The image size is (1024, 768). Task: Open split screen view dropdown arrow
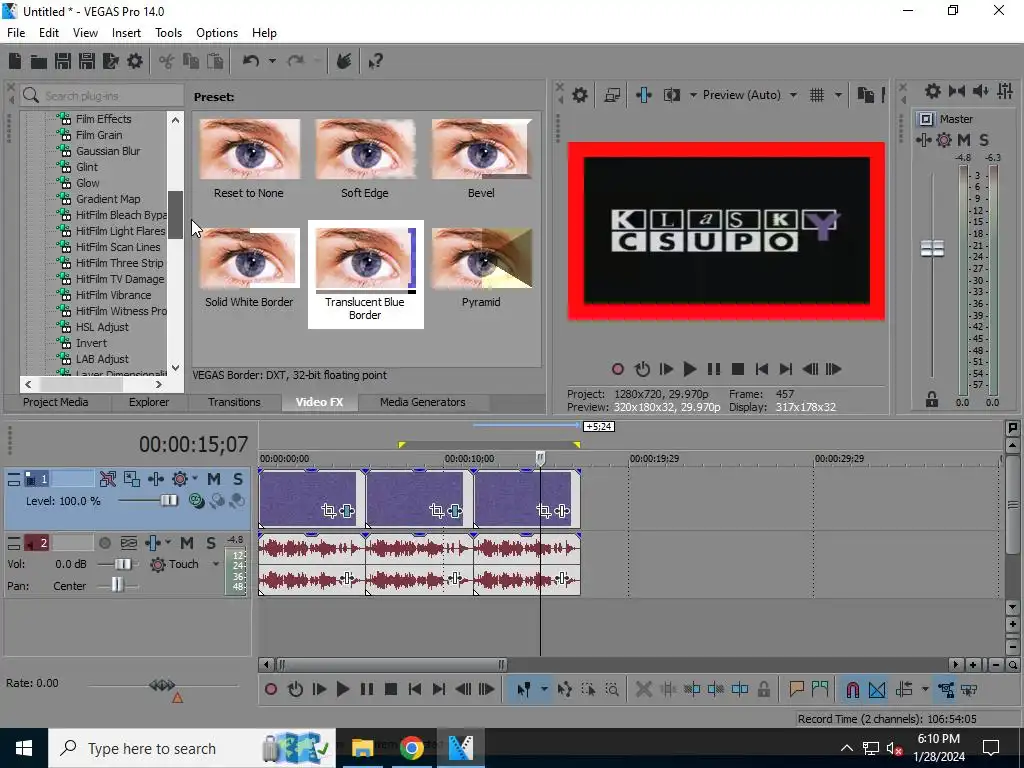pos(693,95)
